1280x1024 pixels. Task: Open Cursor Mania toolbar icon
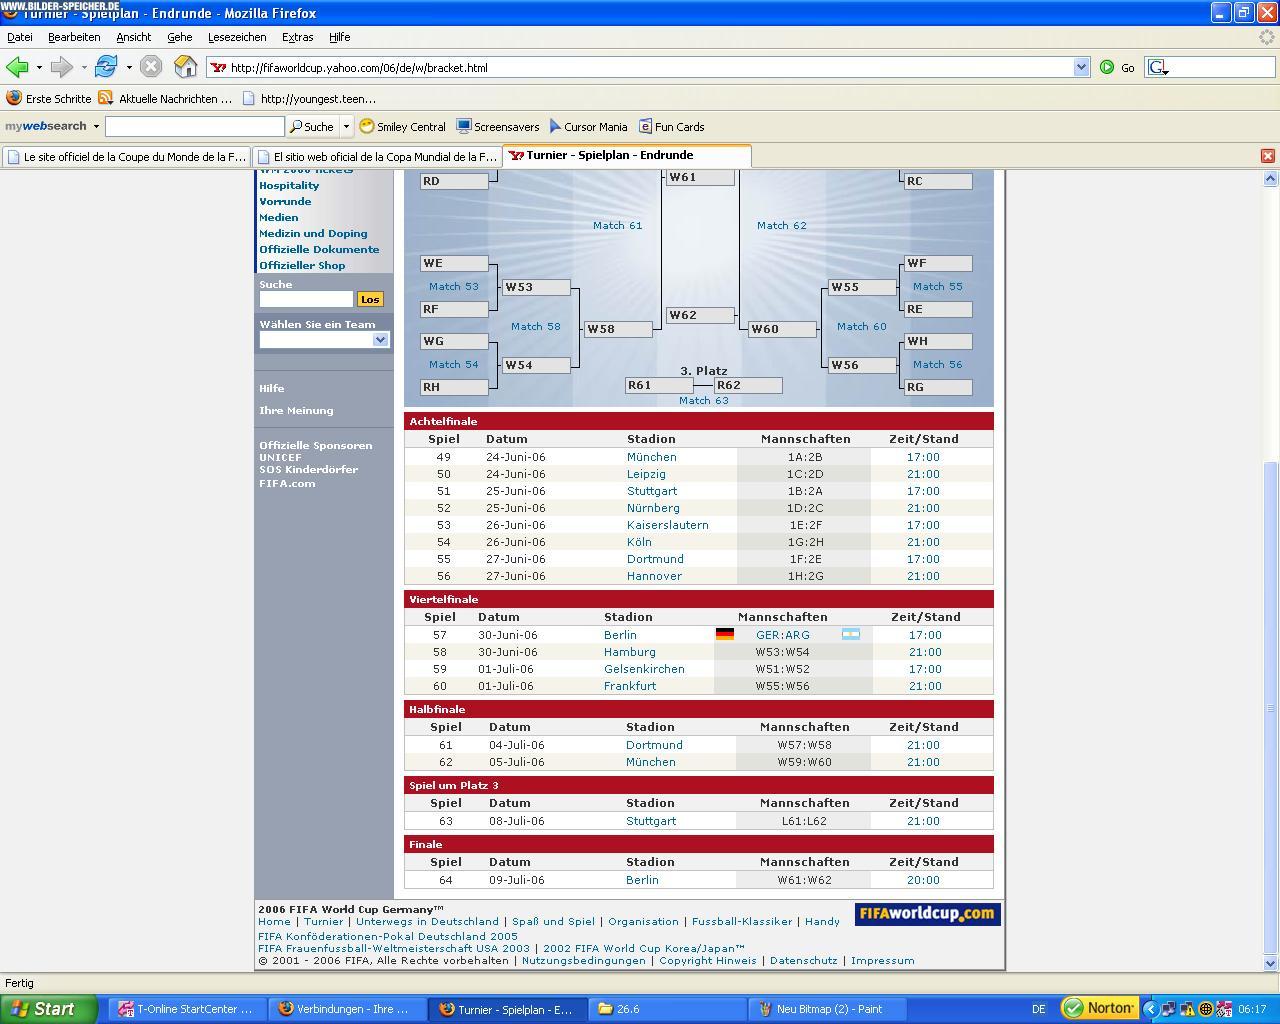(588, 127)
